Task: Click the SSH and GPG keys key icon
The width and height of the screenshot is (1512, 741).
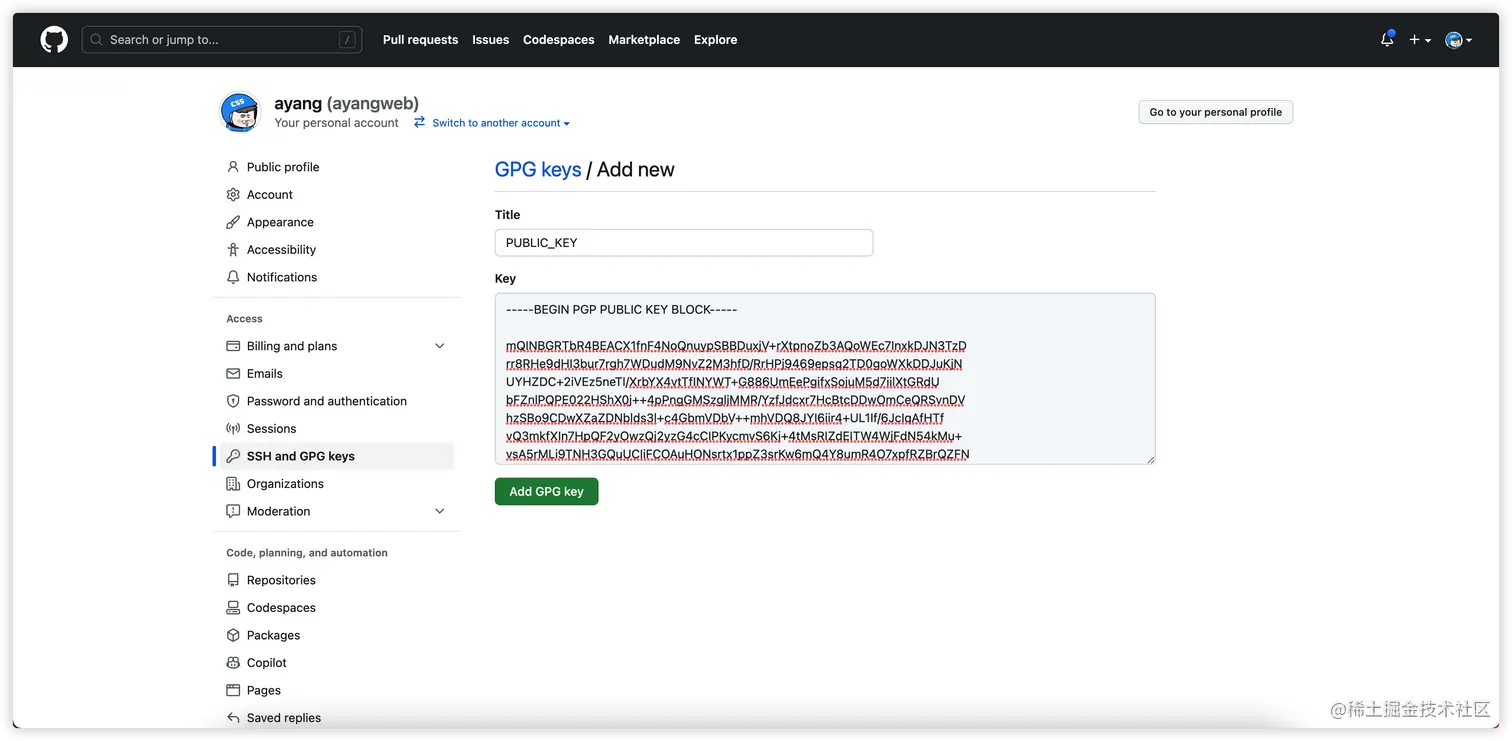Action: pos(233,456)
